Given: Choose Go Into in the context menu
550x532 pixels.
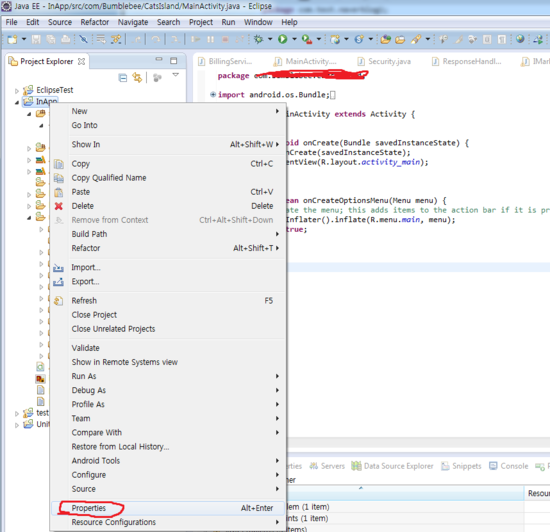Looking at the screenshot, I should coord(168,125).
